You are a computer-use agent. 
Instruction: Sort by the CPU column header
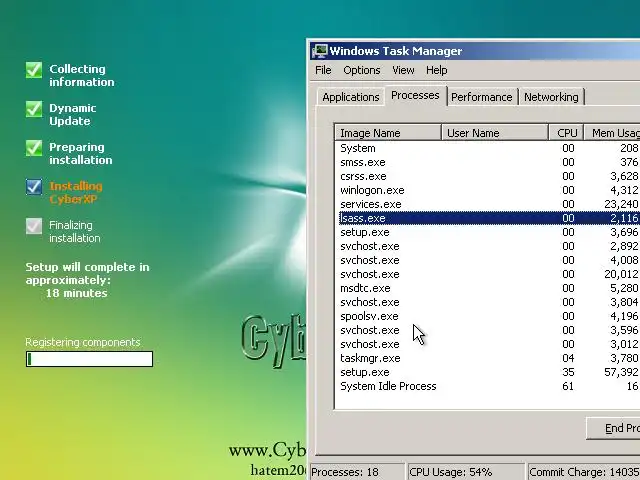tap(566, 133)
